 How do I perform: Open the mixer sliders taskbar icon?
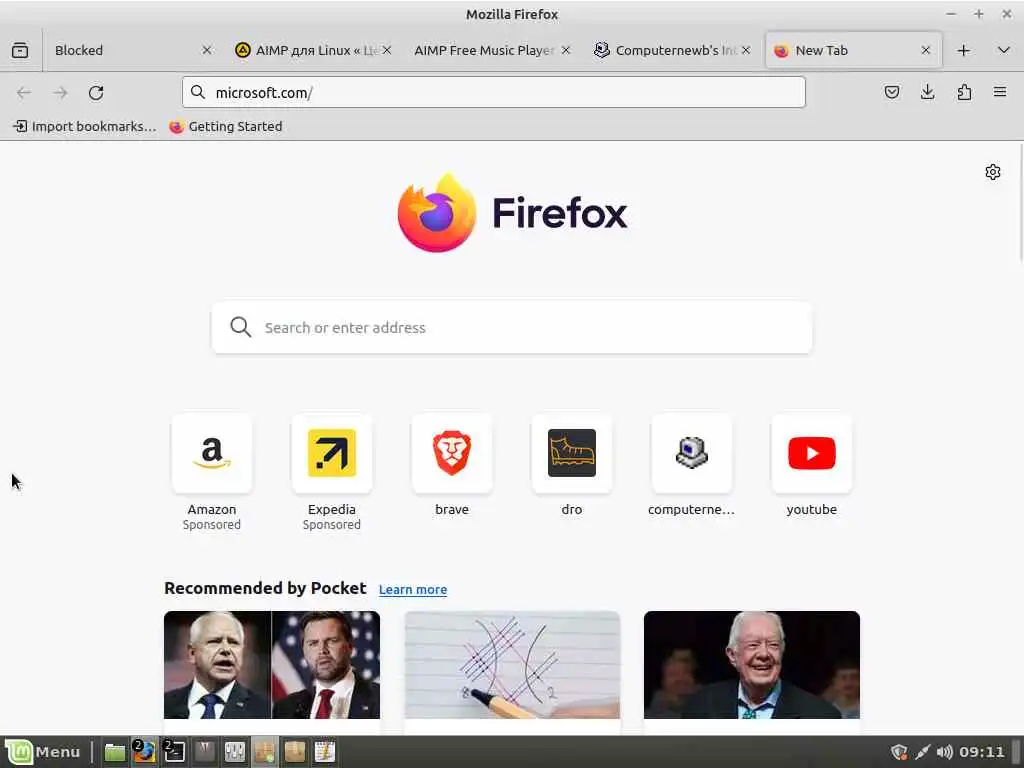(234, 752)
